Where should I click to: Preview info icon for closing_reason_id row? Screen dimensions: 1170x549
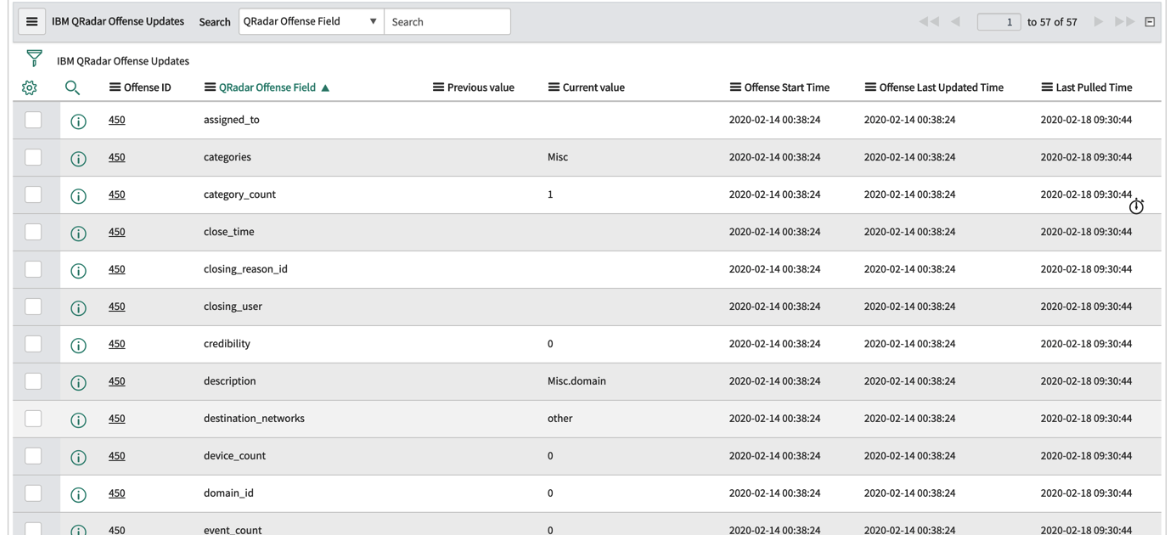tap(78, 271)
